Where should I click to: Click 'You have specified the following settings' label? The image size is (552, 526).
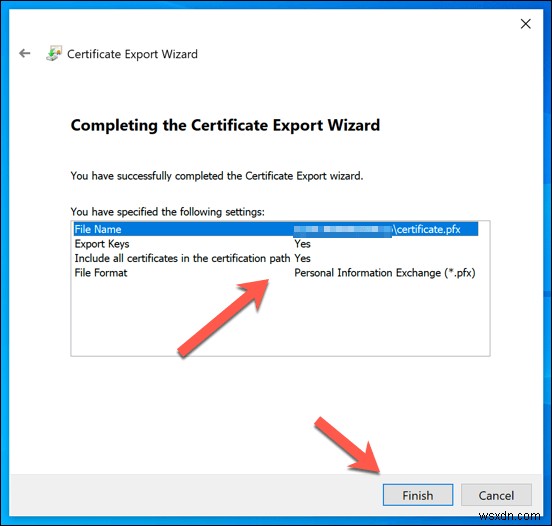pyautogui.click(x=168, y=212)
